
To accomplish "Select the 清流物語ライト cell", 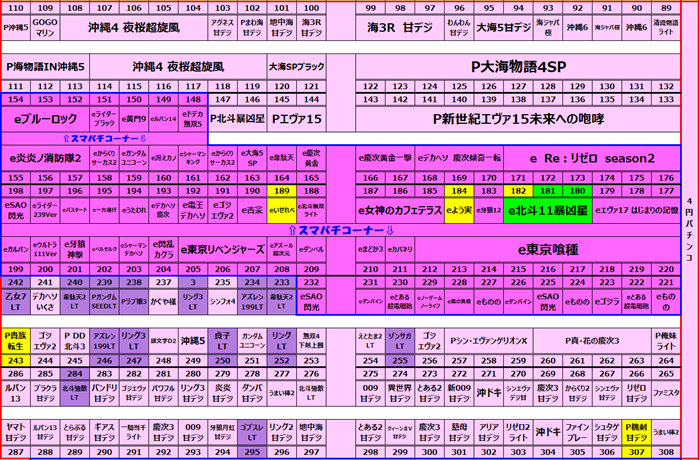I will [x=666, y=27].
